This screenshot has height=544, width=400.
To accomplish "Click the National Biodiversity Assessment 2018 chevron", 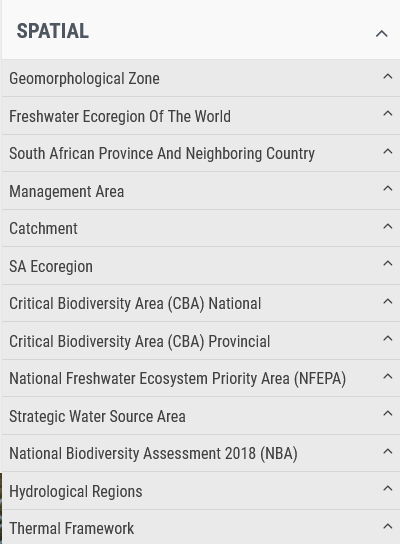I will click(x=388, y=451).
